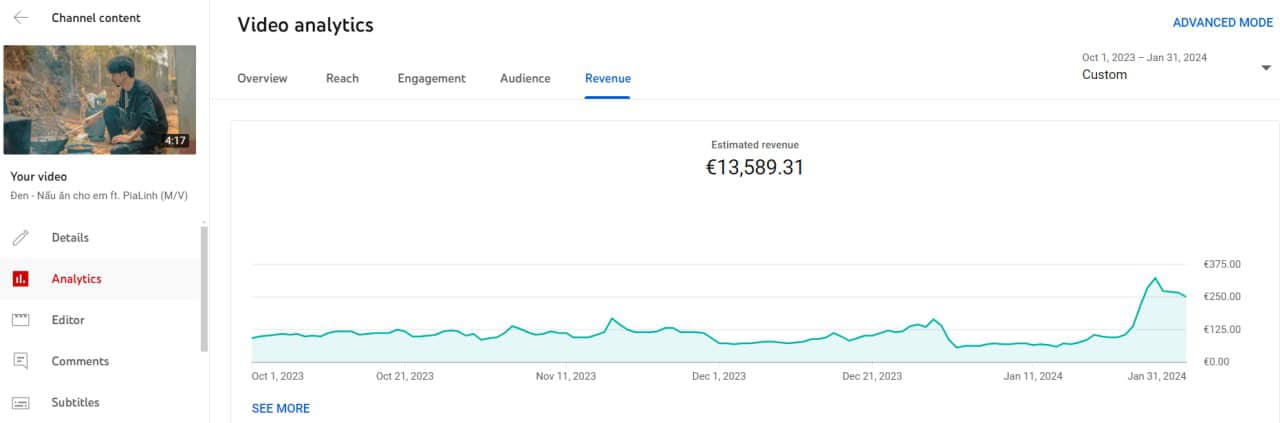Click the revenue peak on the chart line
Viewport: 1280px width, 423px height.
pyautogui.click(x=1155, y=278)
